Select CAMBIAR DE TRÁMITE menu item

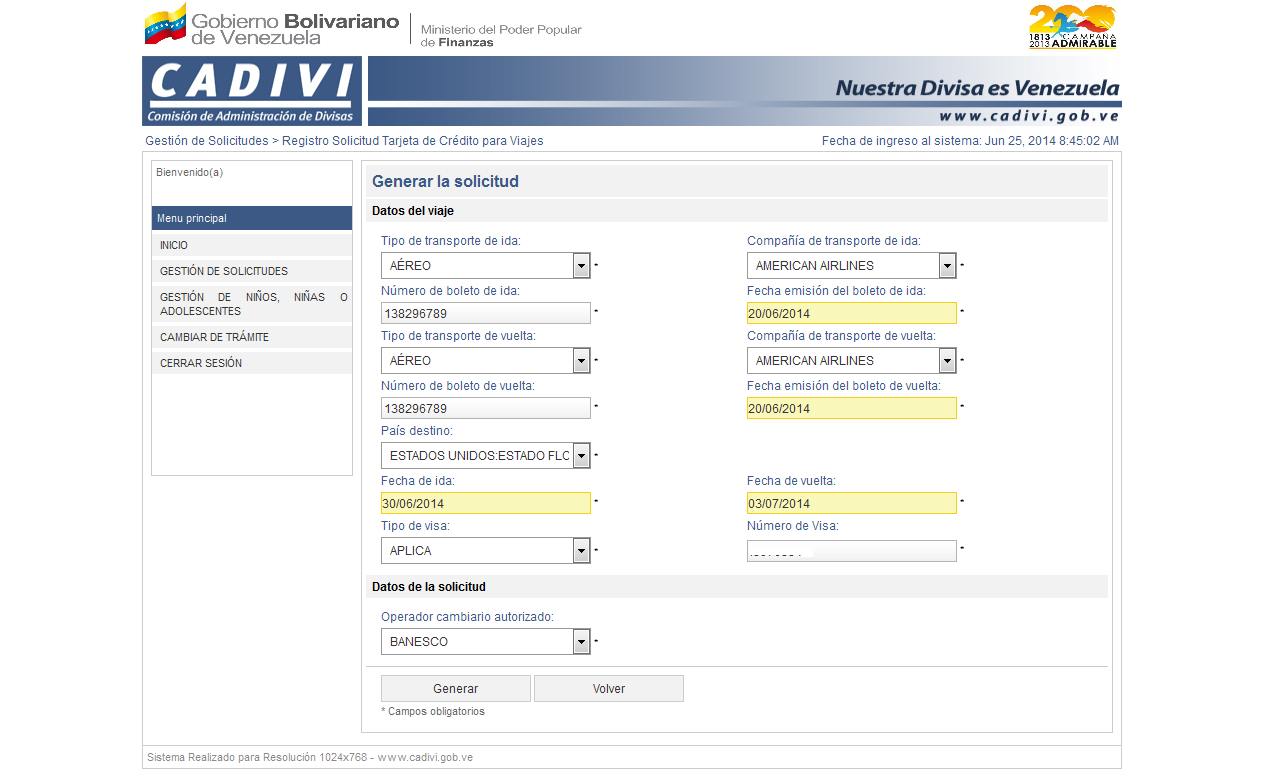(x=252, y=337)
